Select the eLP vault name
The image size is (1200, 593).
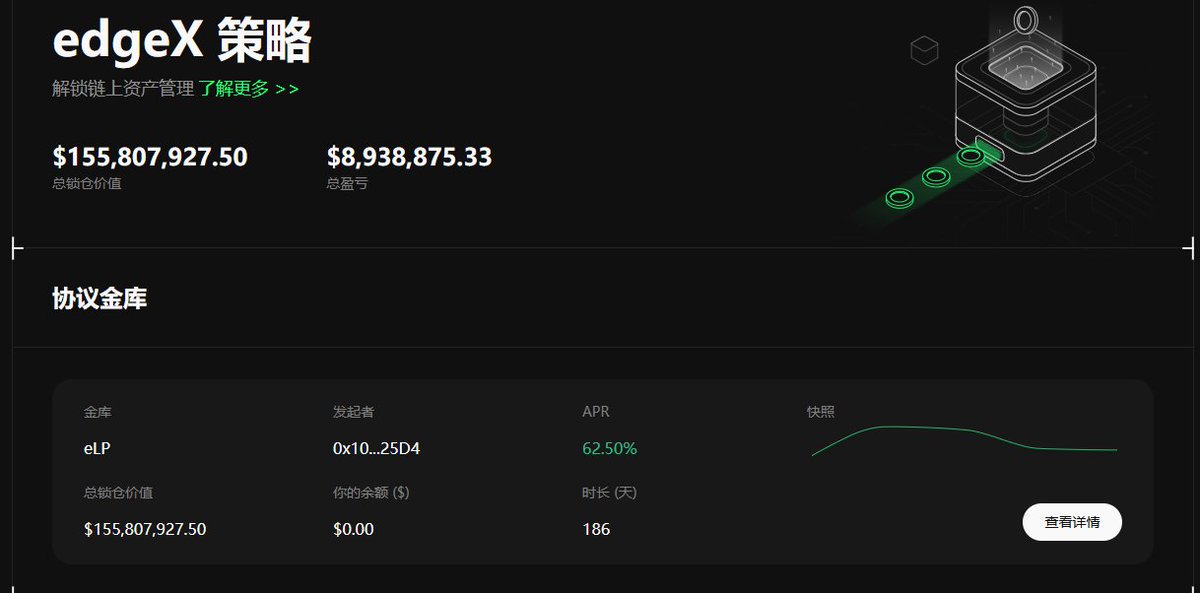97,449
